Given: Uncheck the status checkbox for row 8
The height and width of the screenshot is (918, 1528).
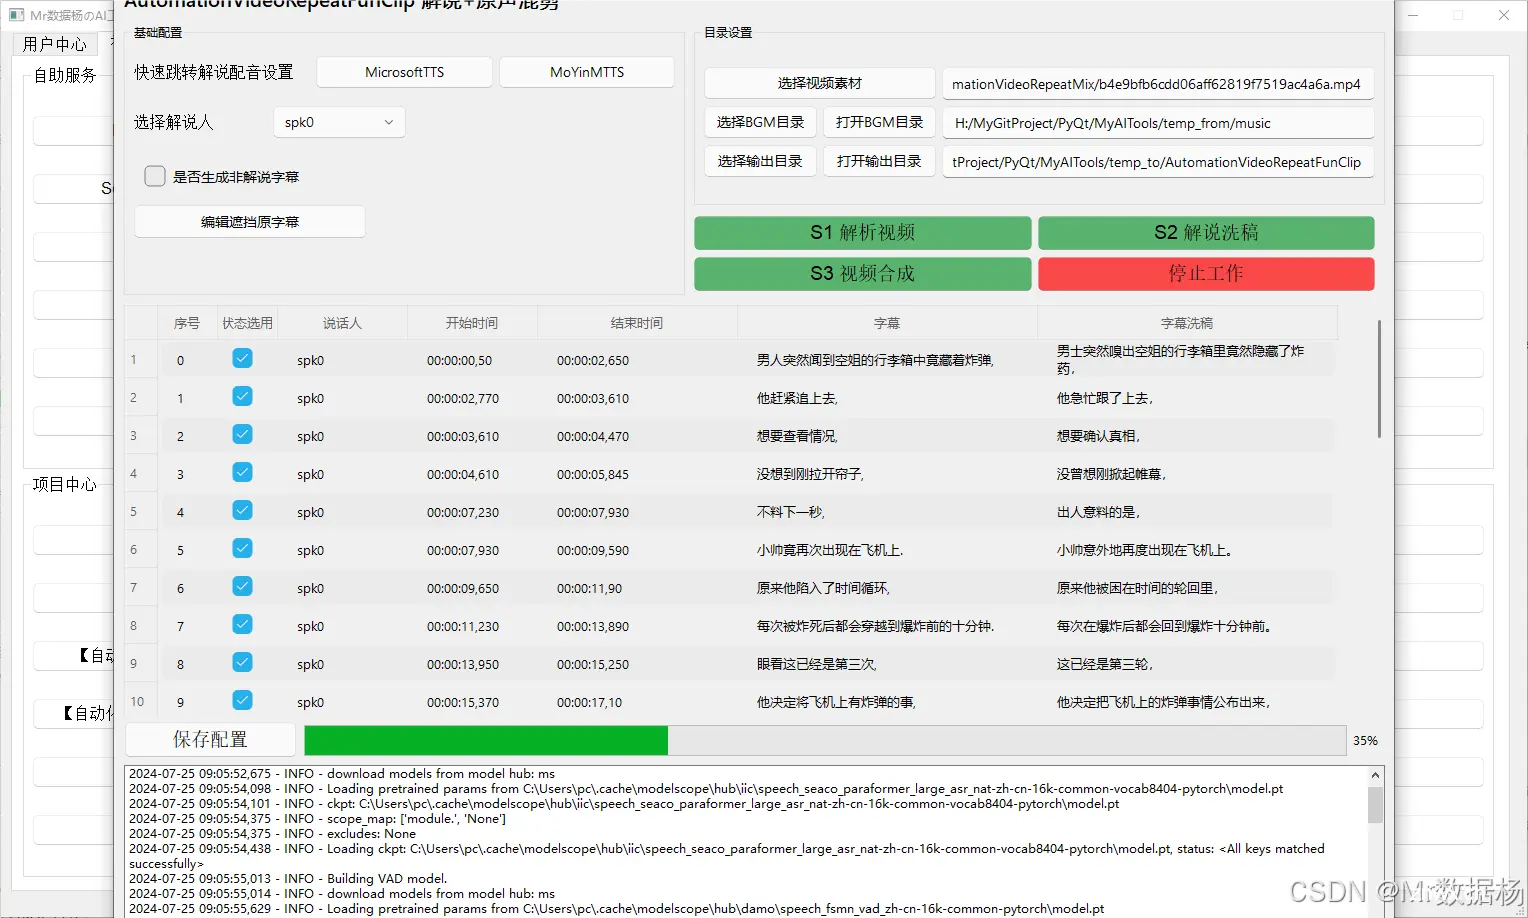Looking at the screenshot, I should click(242, 662).
